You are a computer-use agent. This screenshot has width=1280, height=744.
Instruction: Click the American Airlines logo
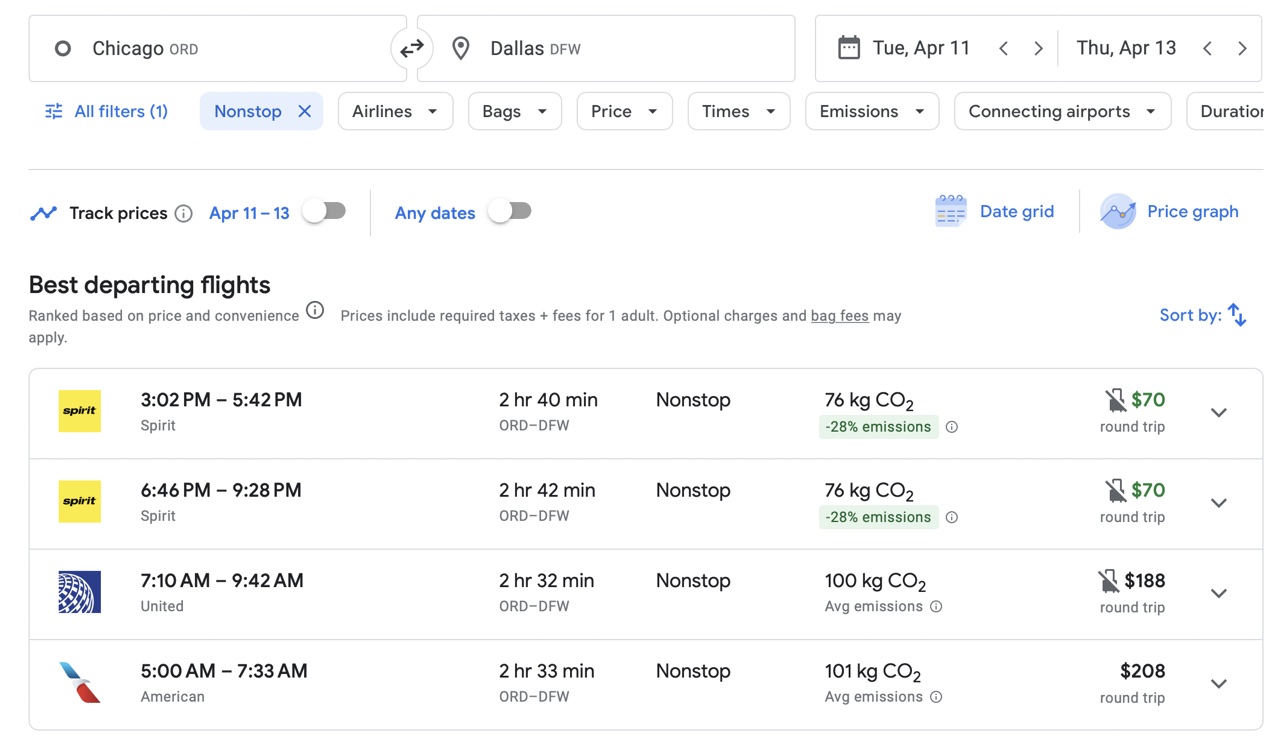coord(80,682)
